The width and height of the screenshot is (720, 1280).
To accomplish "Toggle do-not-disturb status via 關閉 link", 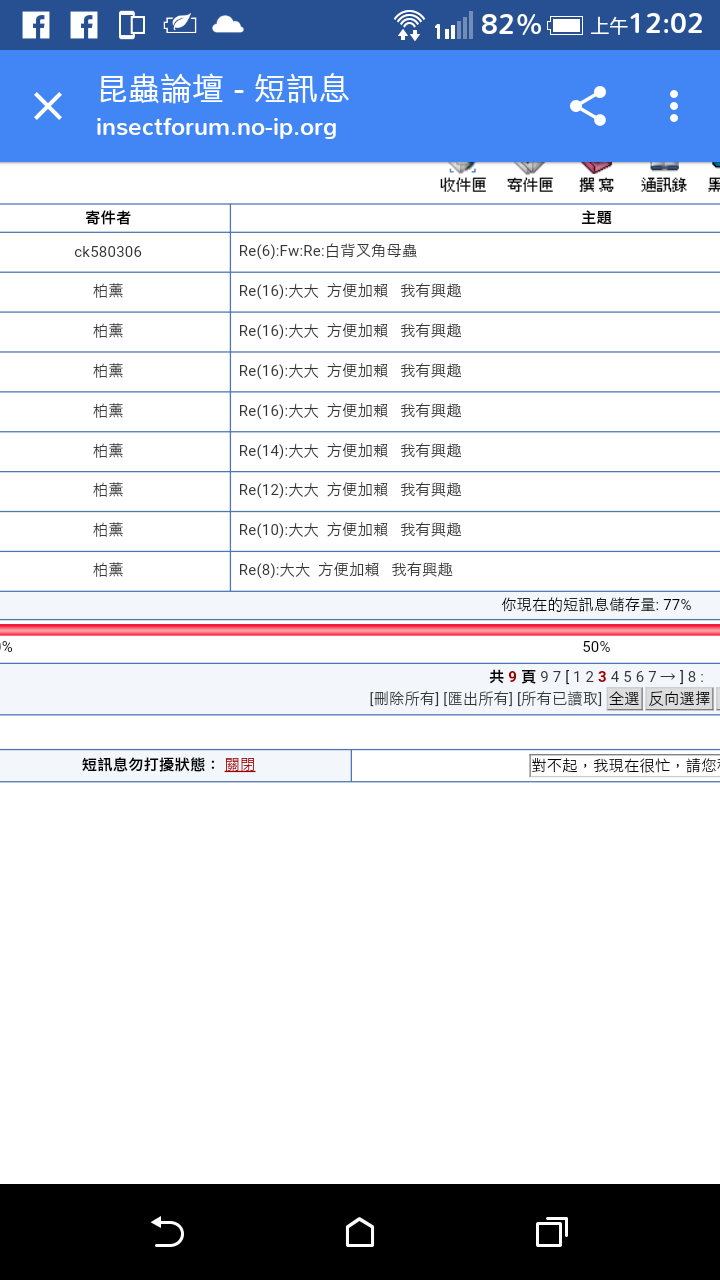I will click(240, 765).
